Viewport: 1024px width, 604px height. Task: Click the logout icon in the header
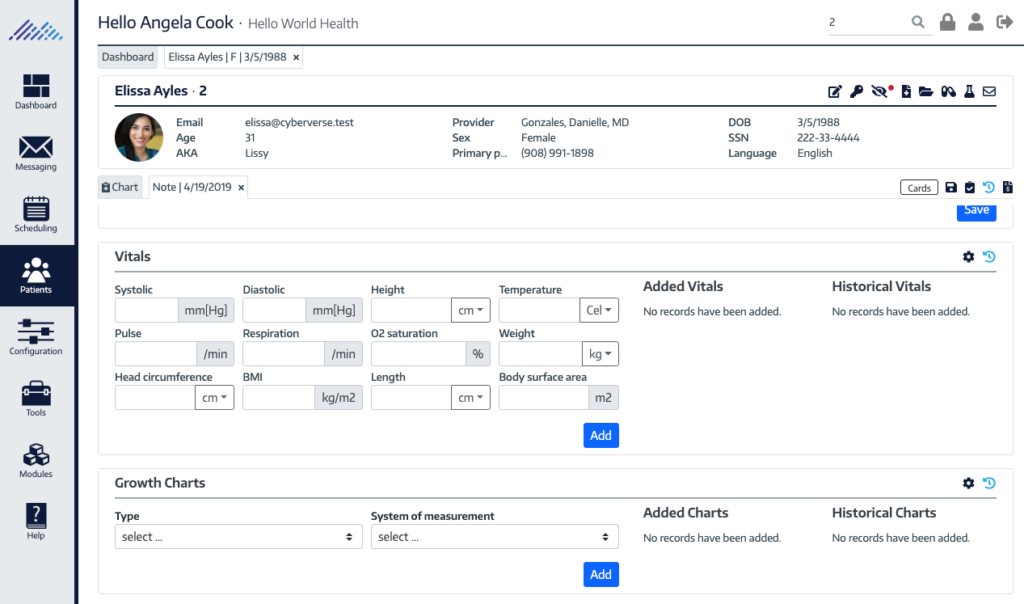[1004, 20]
